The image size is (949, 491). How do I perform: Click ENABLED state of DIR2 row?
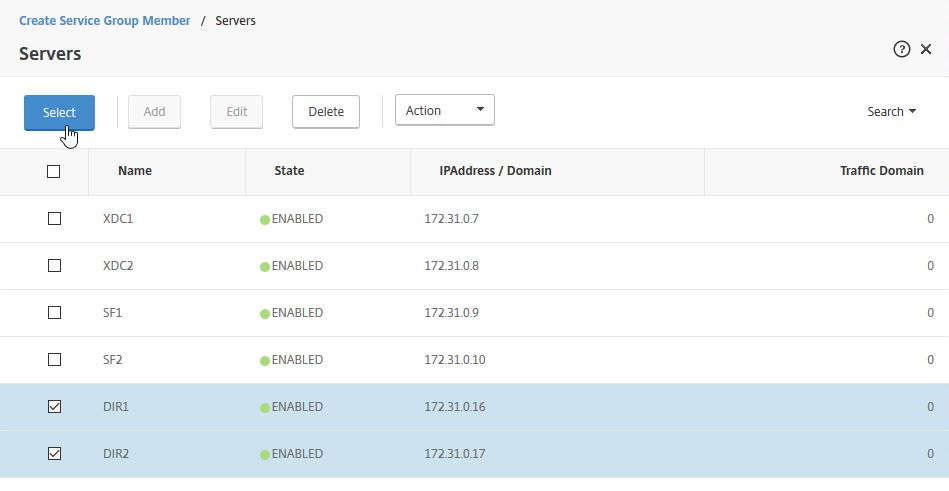(297, 453)
